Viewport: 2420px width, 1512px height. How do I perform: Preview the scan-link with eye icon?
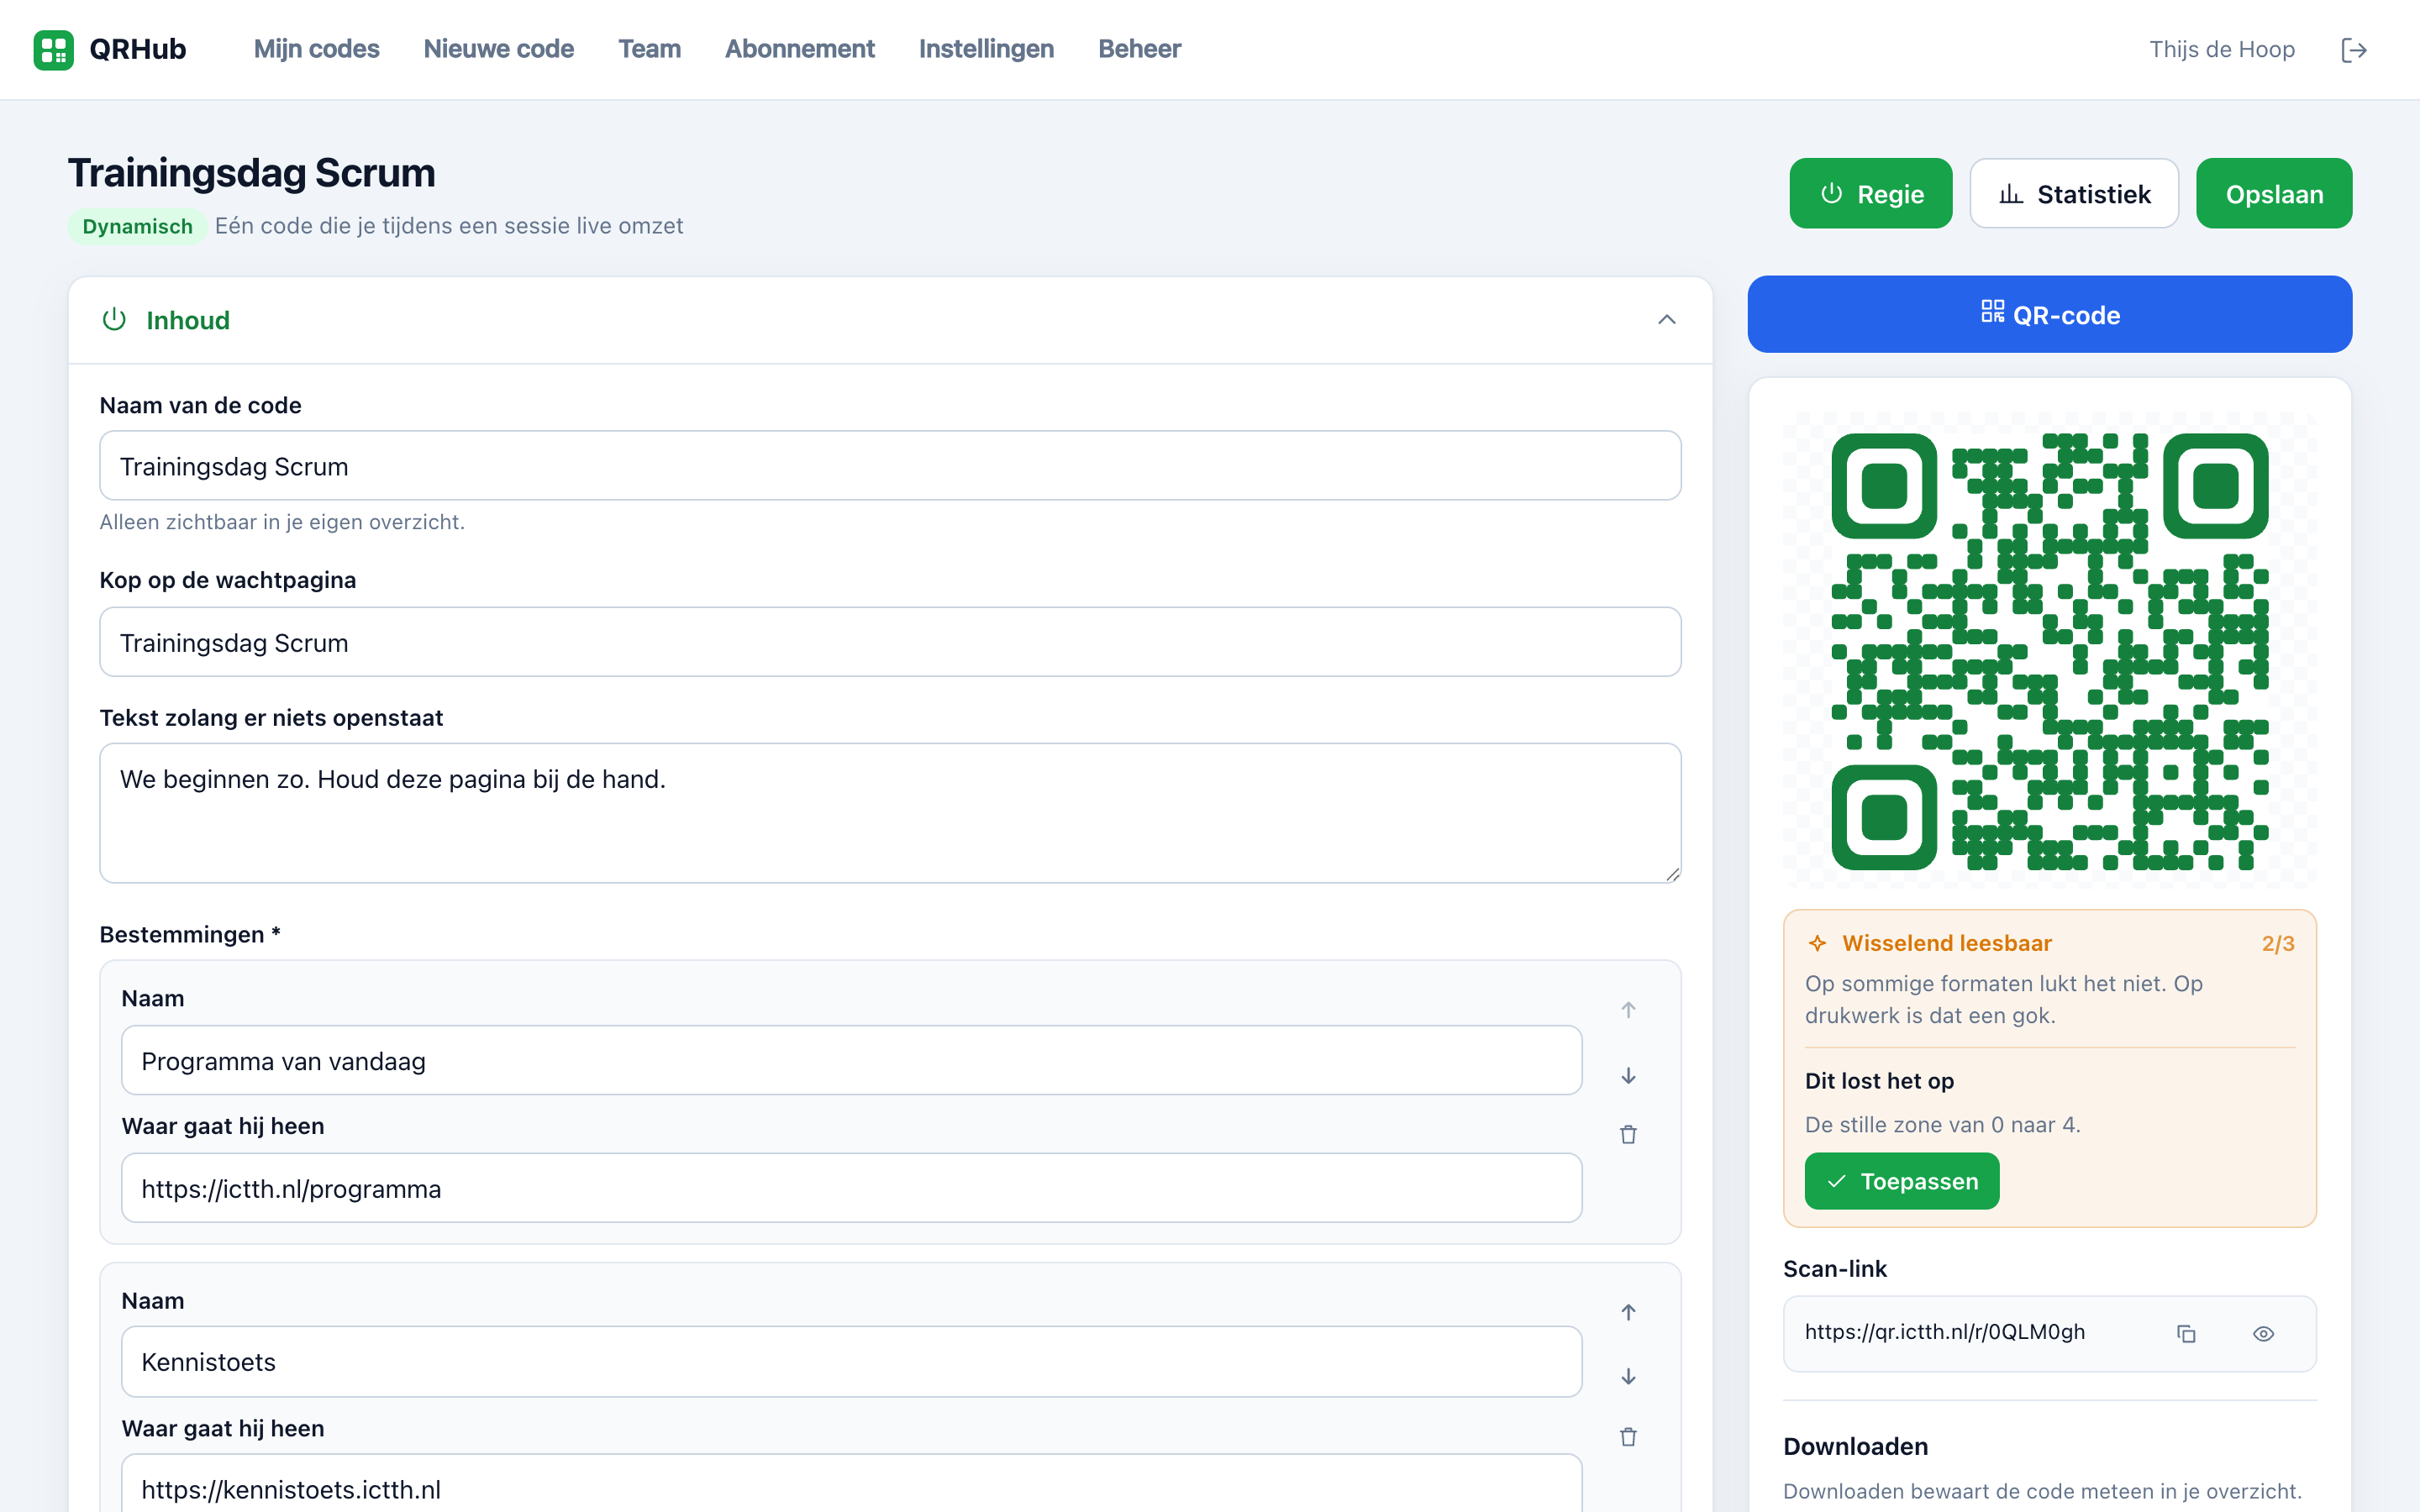pos(2263,1334)
